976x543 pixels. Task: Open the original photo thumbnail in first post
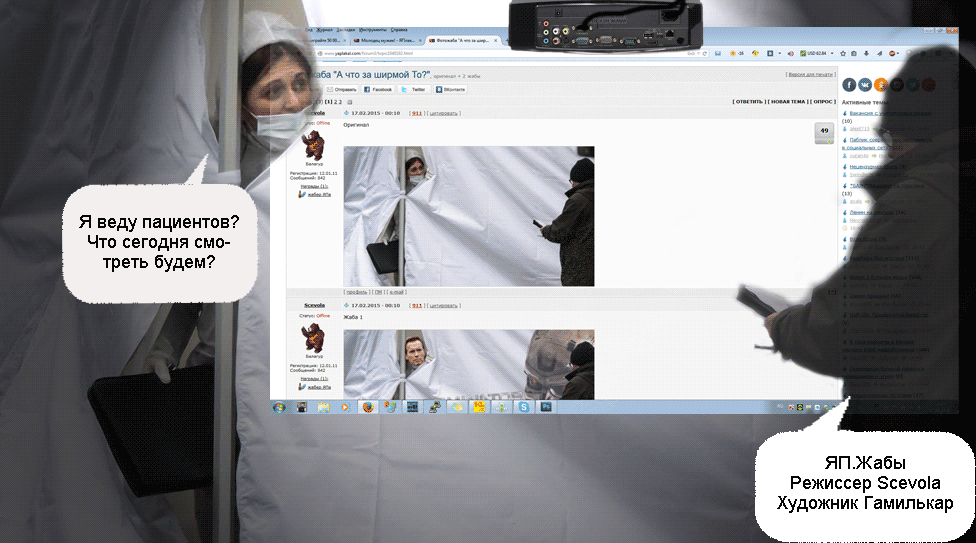pyautogui.click(x=468, y=216)
